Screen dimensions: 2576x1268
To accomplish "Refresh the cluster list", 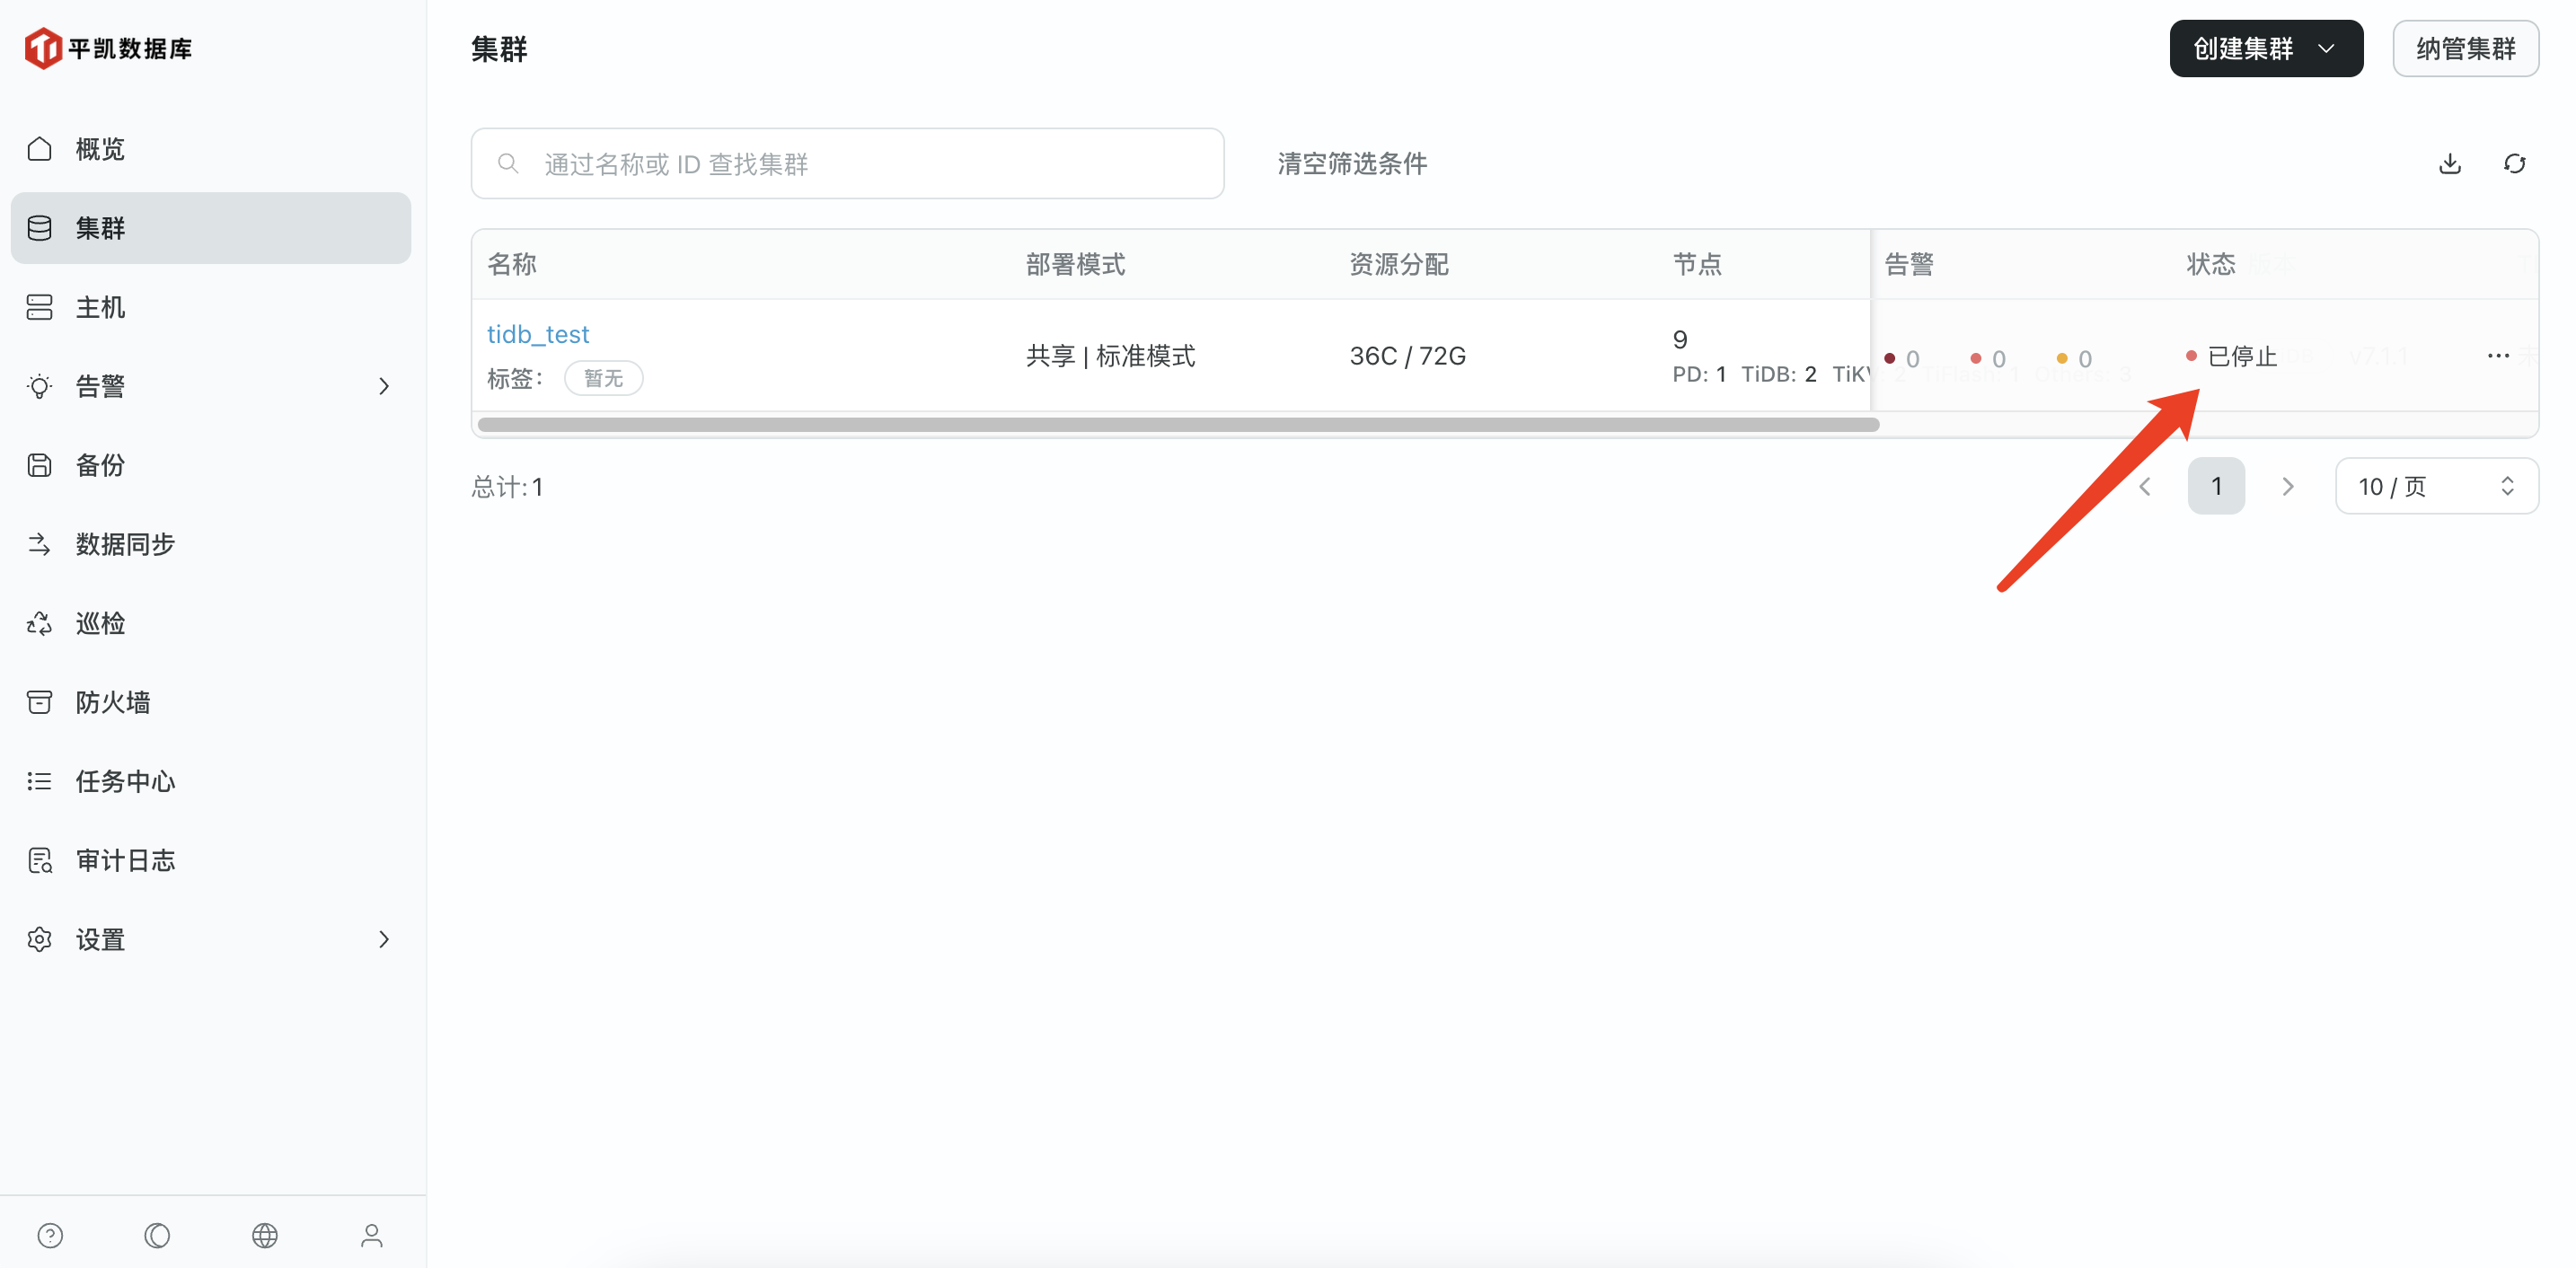I will (2515, 163).
